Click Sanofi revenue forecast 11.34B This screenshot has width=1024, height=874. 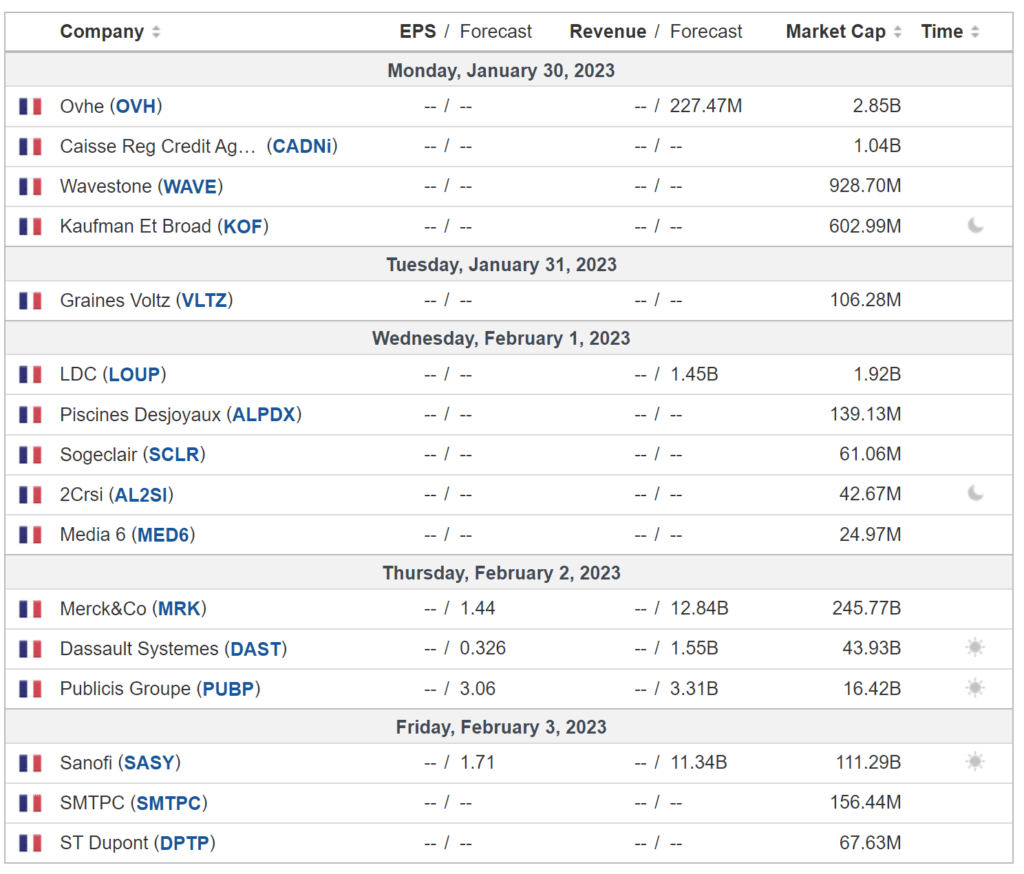tap(699, 762)
